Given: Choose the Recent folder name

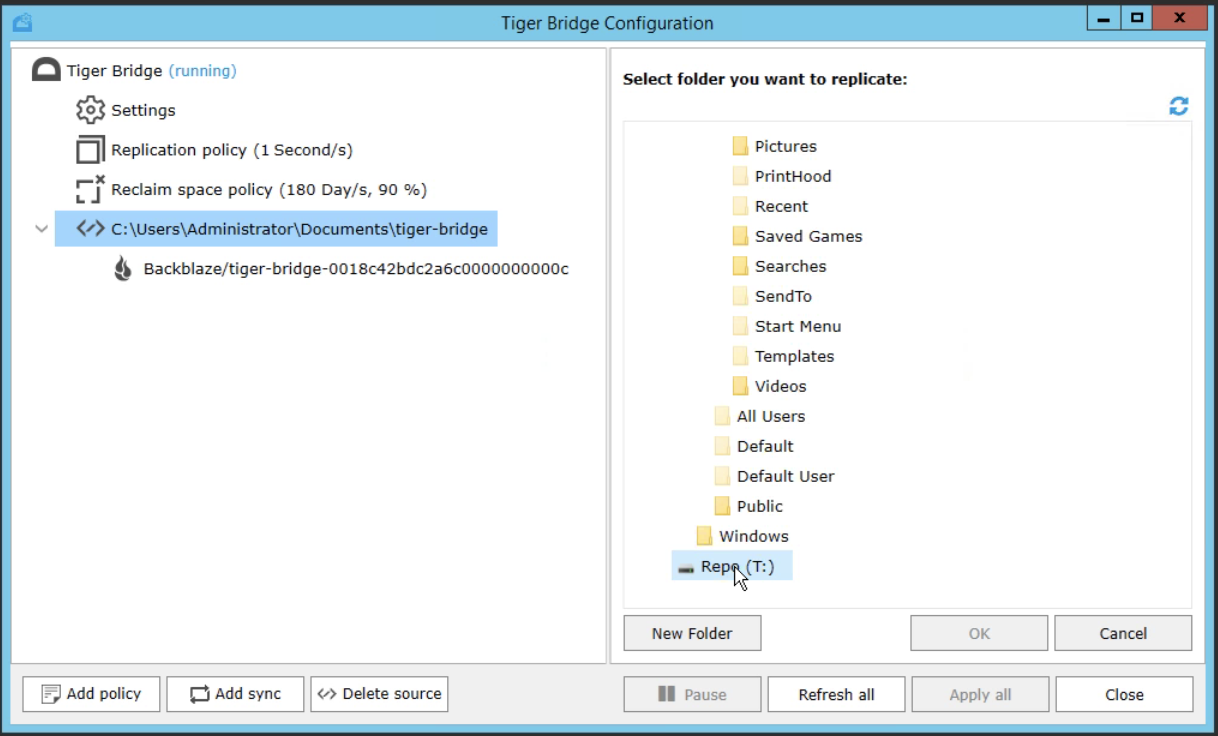Looking at the screenshot, I should tap(781, 206).
